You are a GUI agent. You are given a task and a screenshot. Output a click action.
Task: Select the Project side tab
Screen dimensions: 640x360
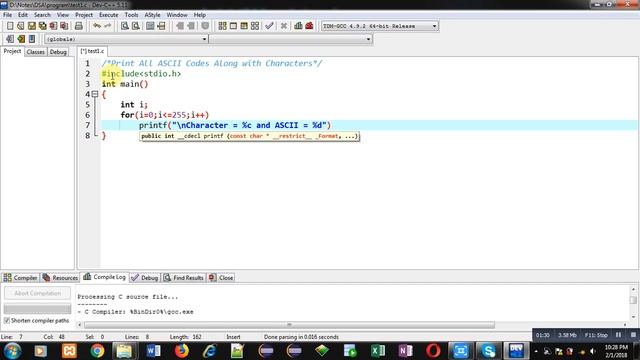coord(12,51)
